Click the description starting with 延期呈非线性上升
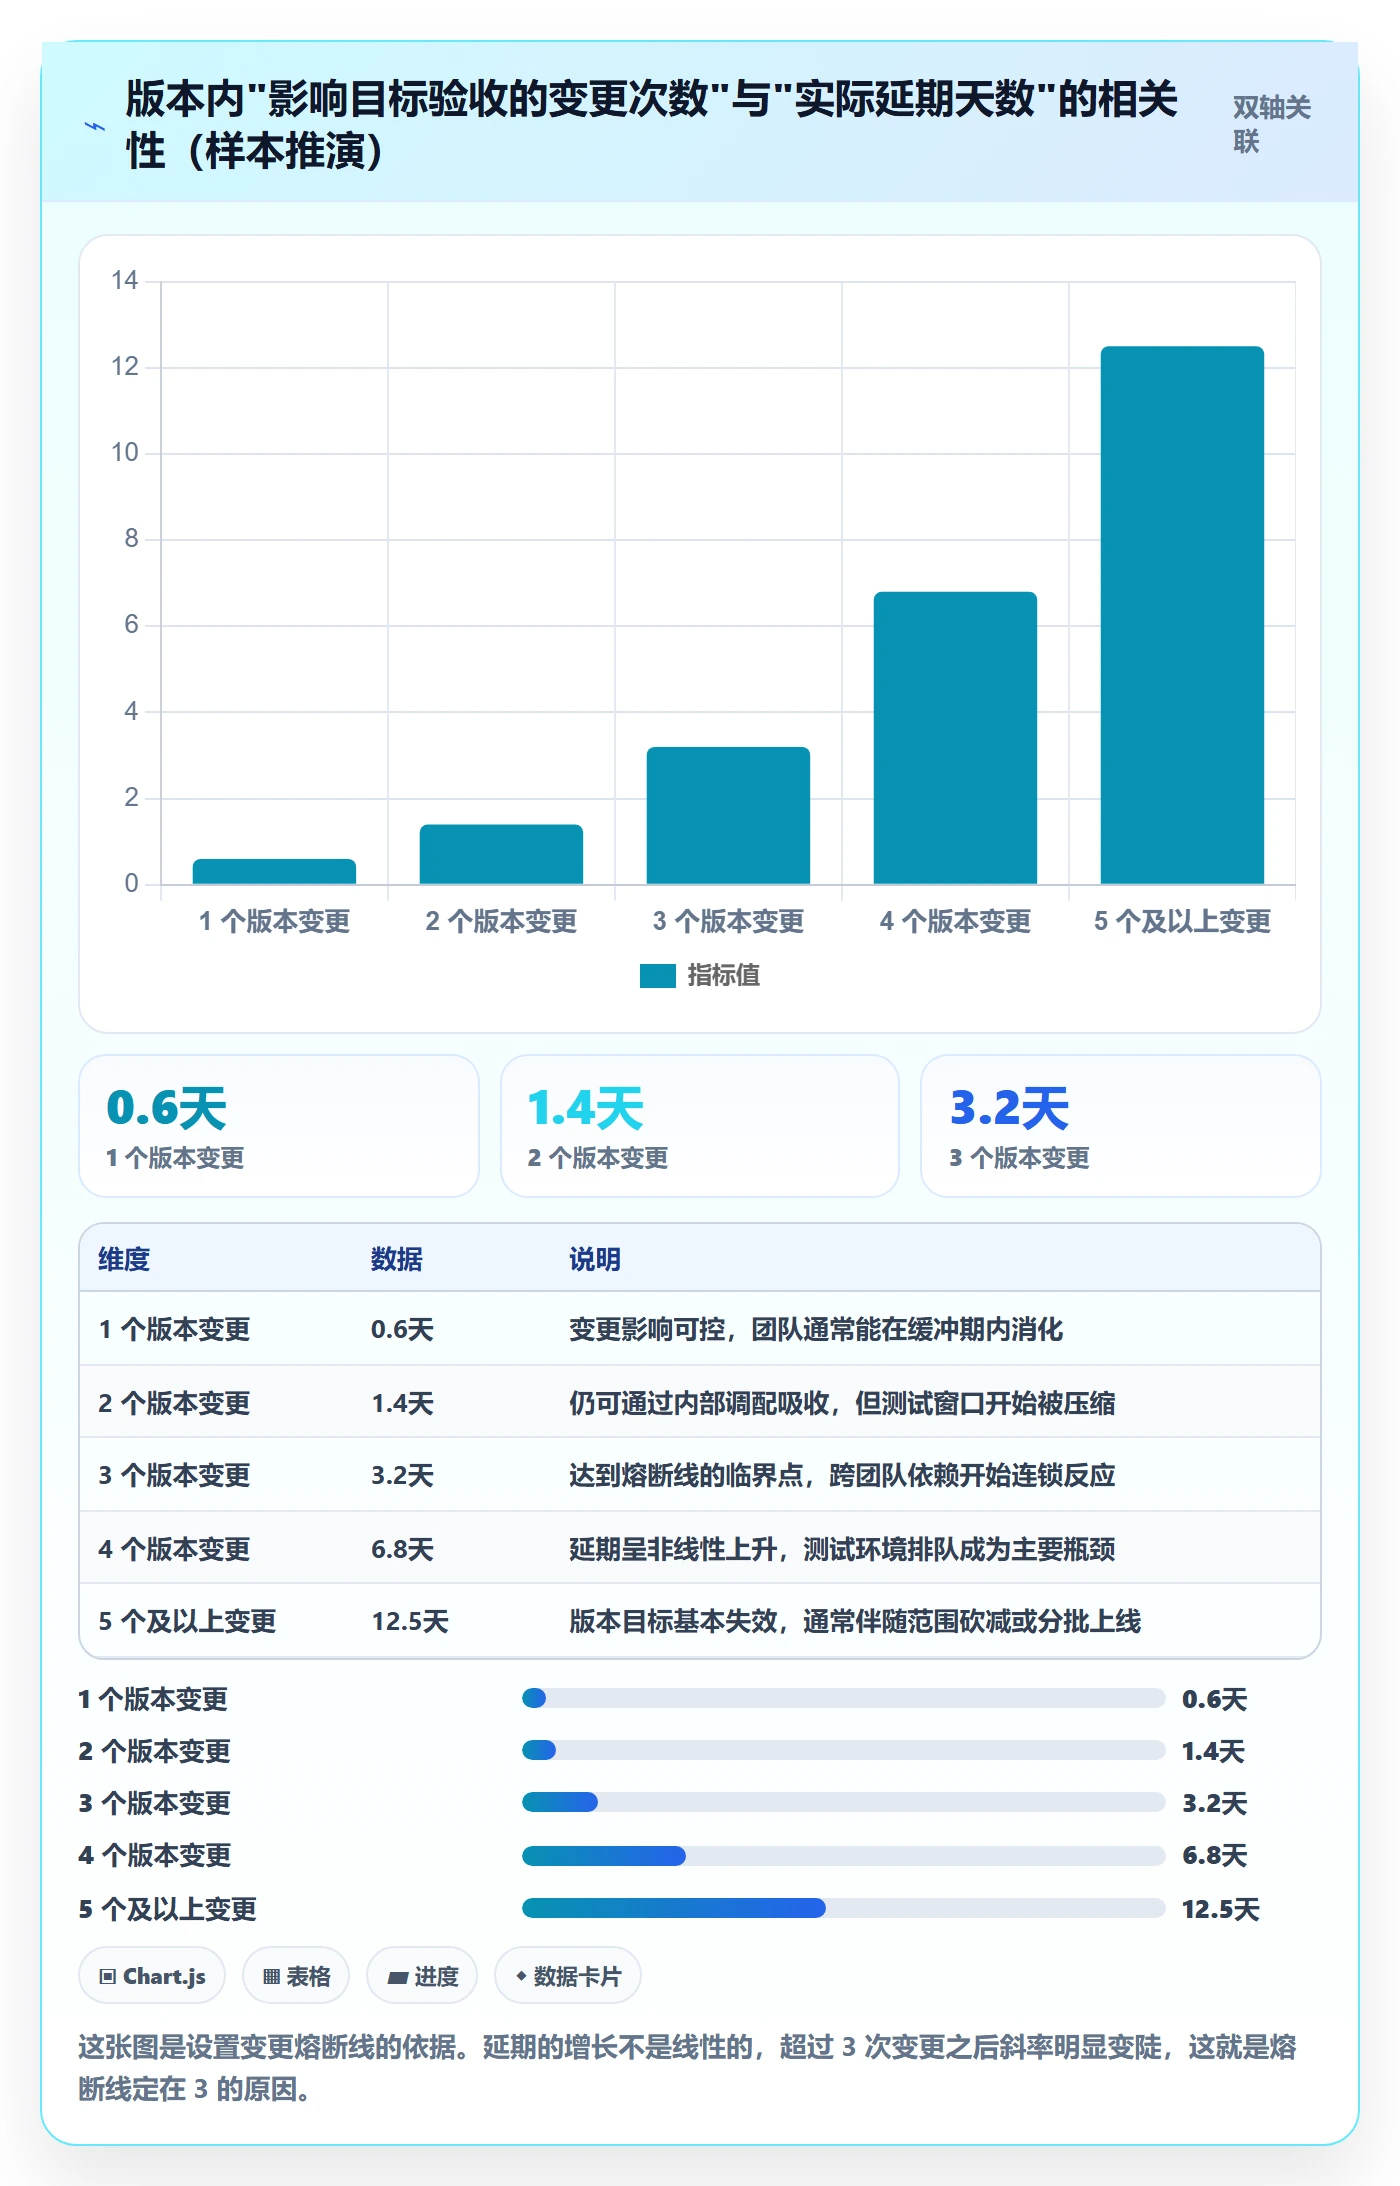Screen dimensions: 1400x2186 pos(842,1549)
